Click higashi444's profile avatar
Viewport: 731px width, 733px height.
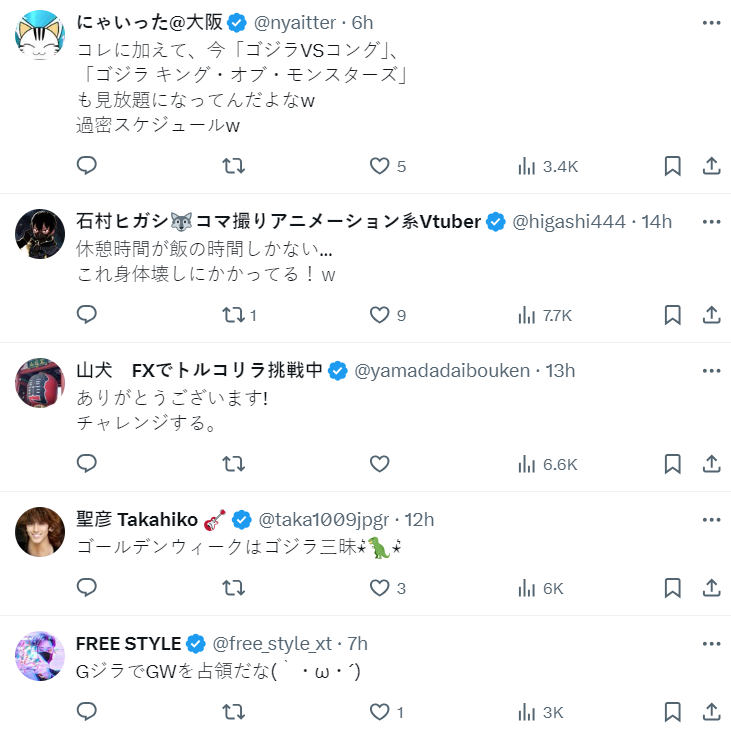tap(41, 234)
